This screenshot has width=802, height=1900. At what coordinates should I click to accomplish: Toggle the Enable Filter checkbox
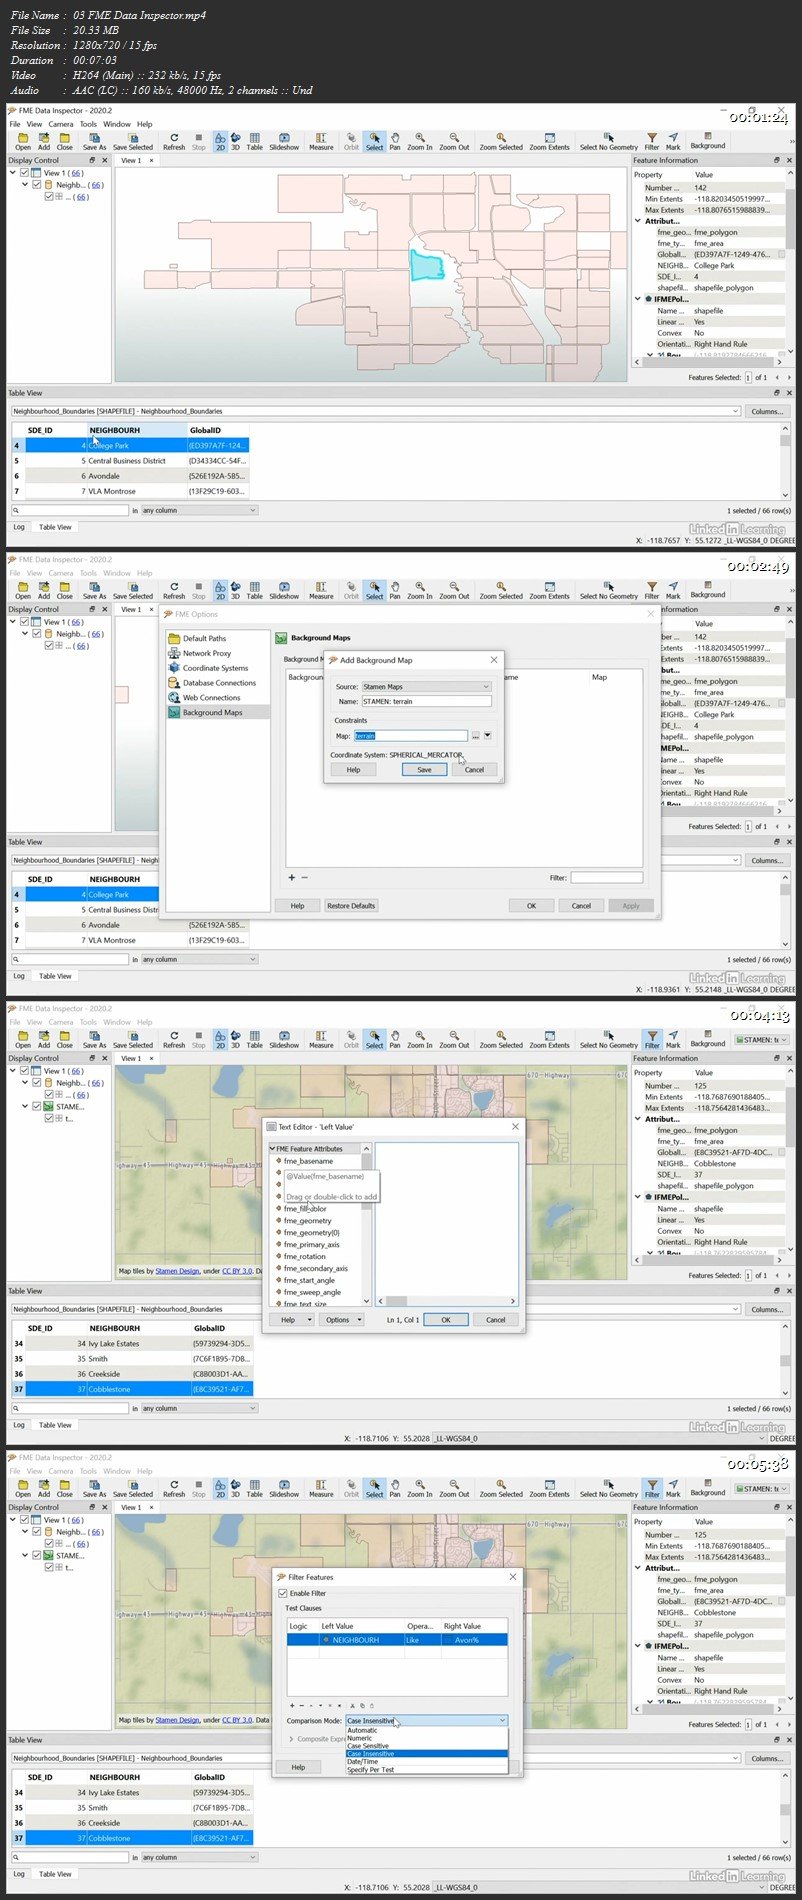[283, 1593]
